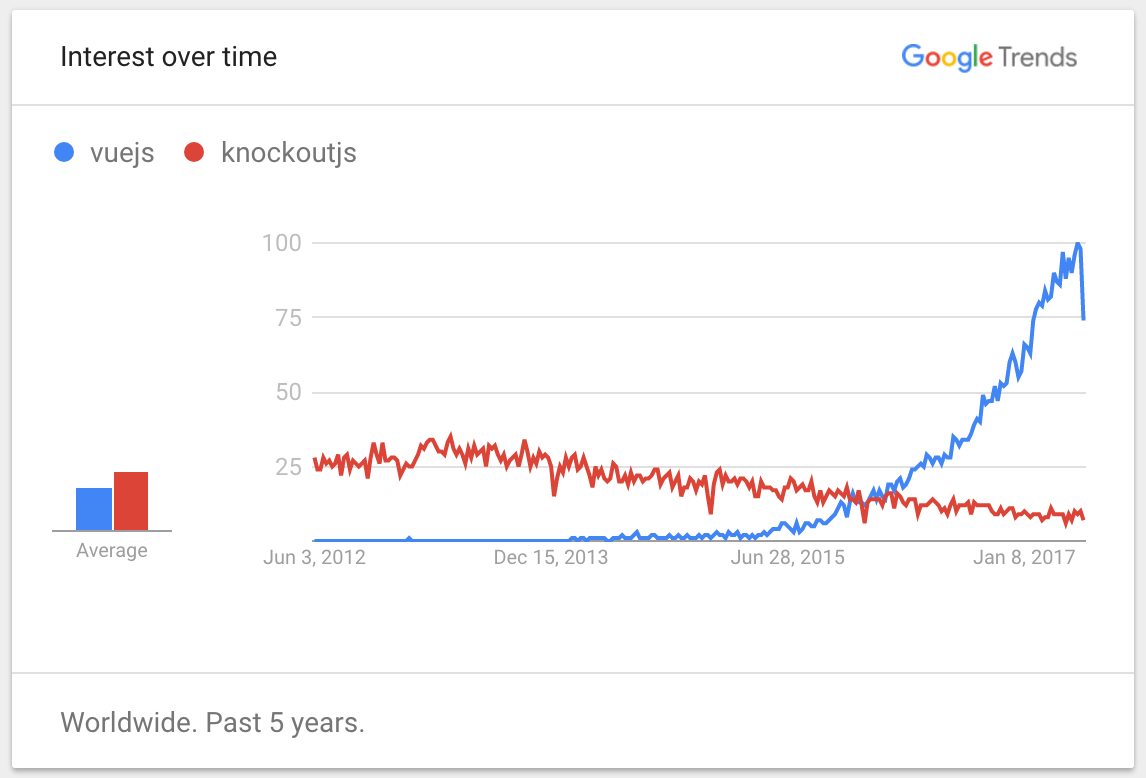
Task: Click the peak of the vuejs line
Action: point(1077,244)
